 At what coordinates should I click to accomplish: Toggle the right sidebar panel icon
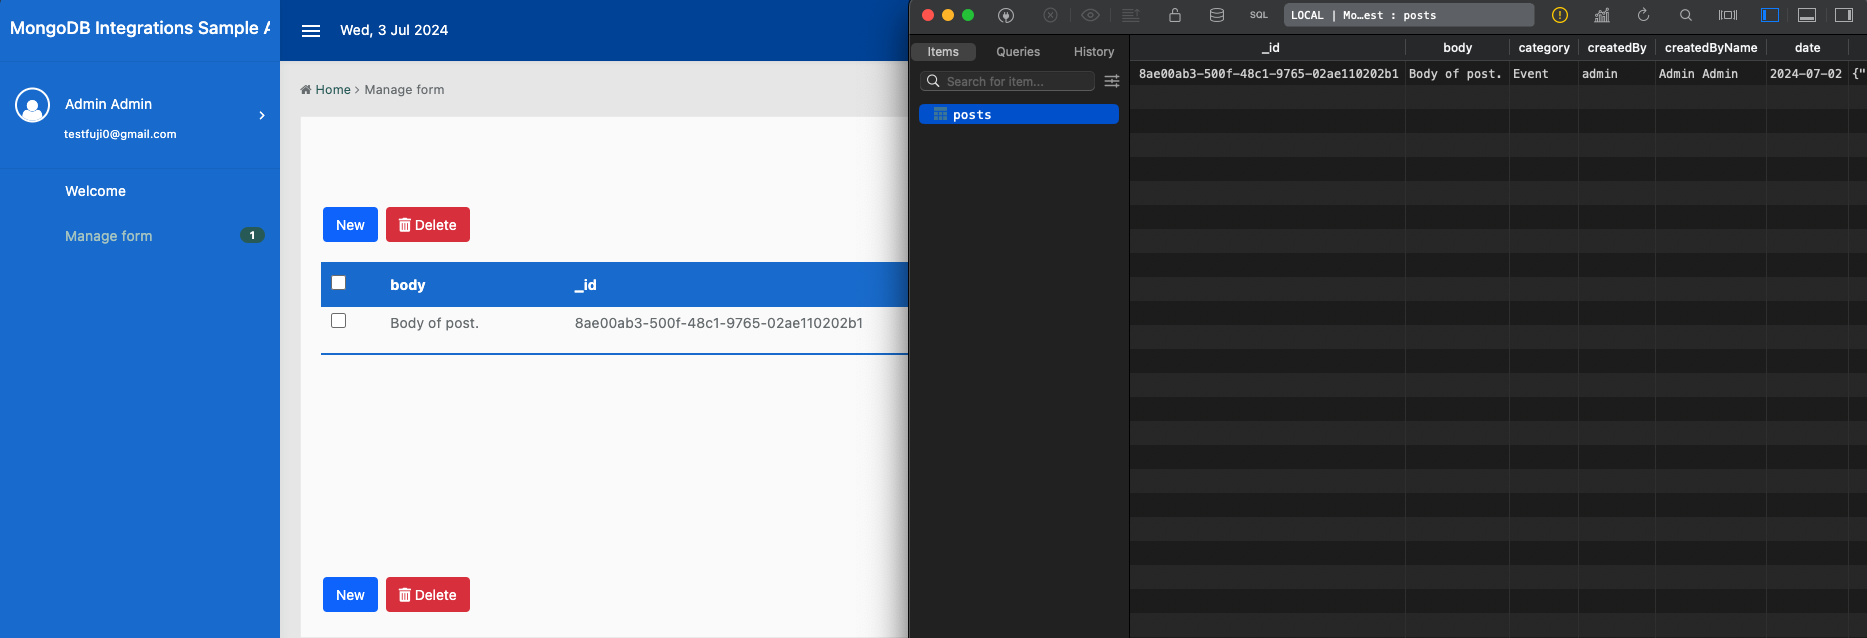pos(1844,15)
